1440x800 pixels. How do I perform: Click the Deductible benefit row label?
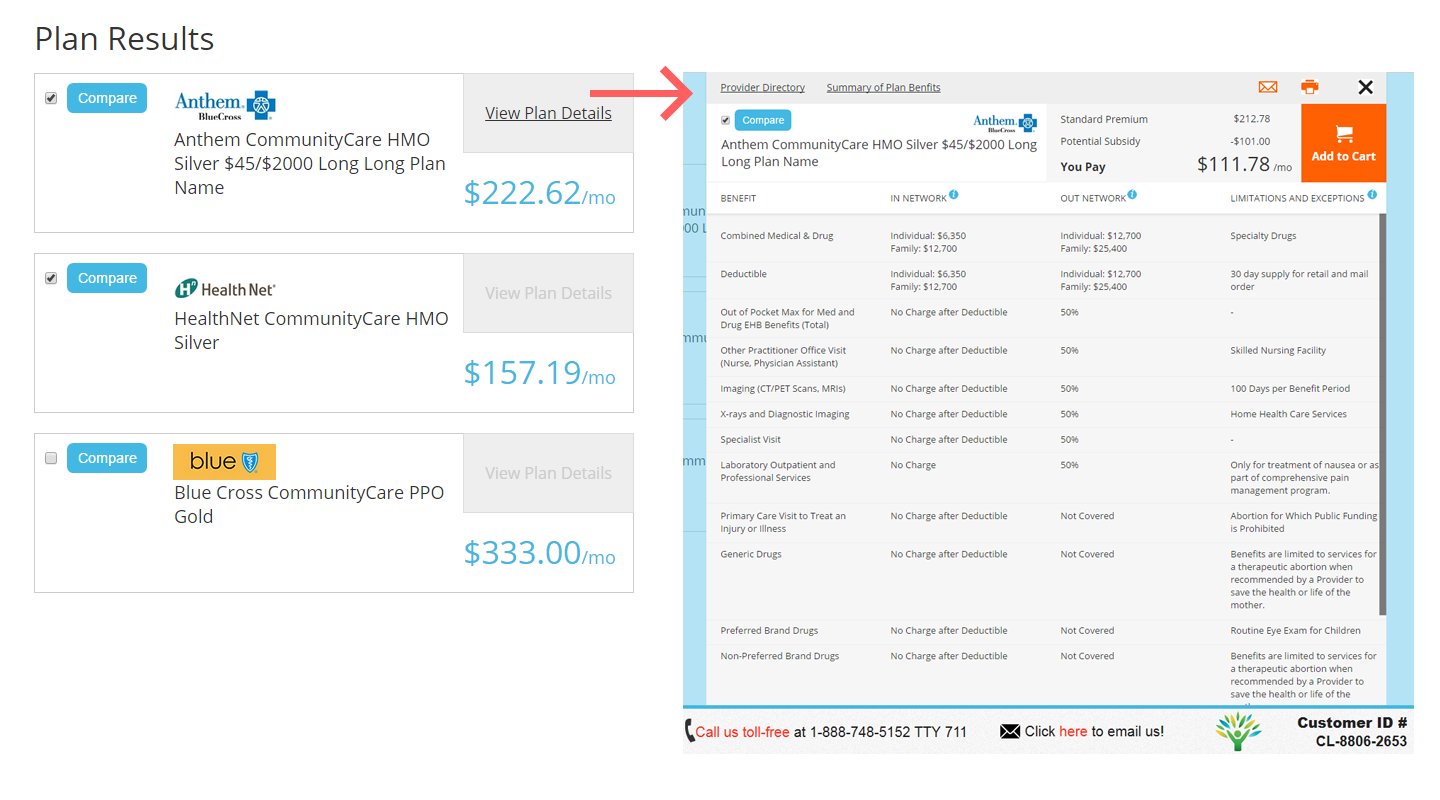[x=743, y=274]
